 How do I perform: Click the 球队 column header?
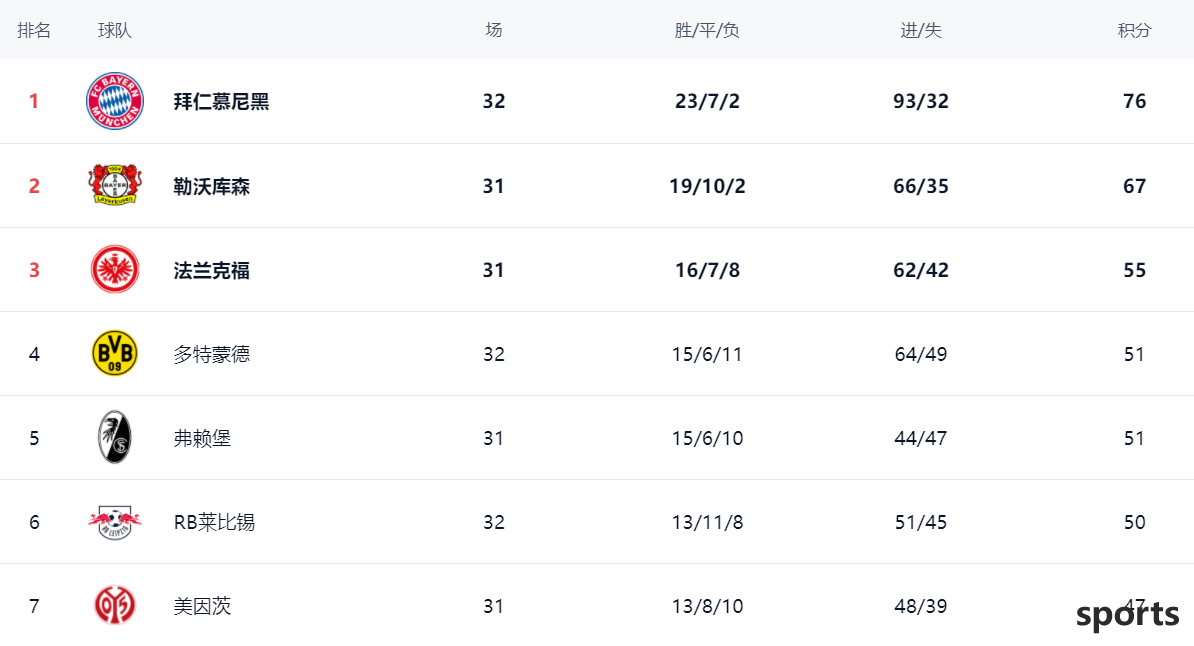(x=115, y=30)
